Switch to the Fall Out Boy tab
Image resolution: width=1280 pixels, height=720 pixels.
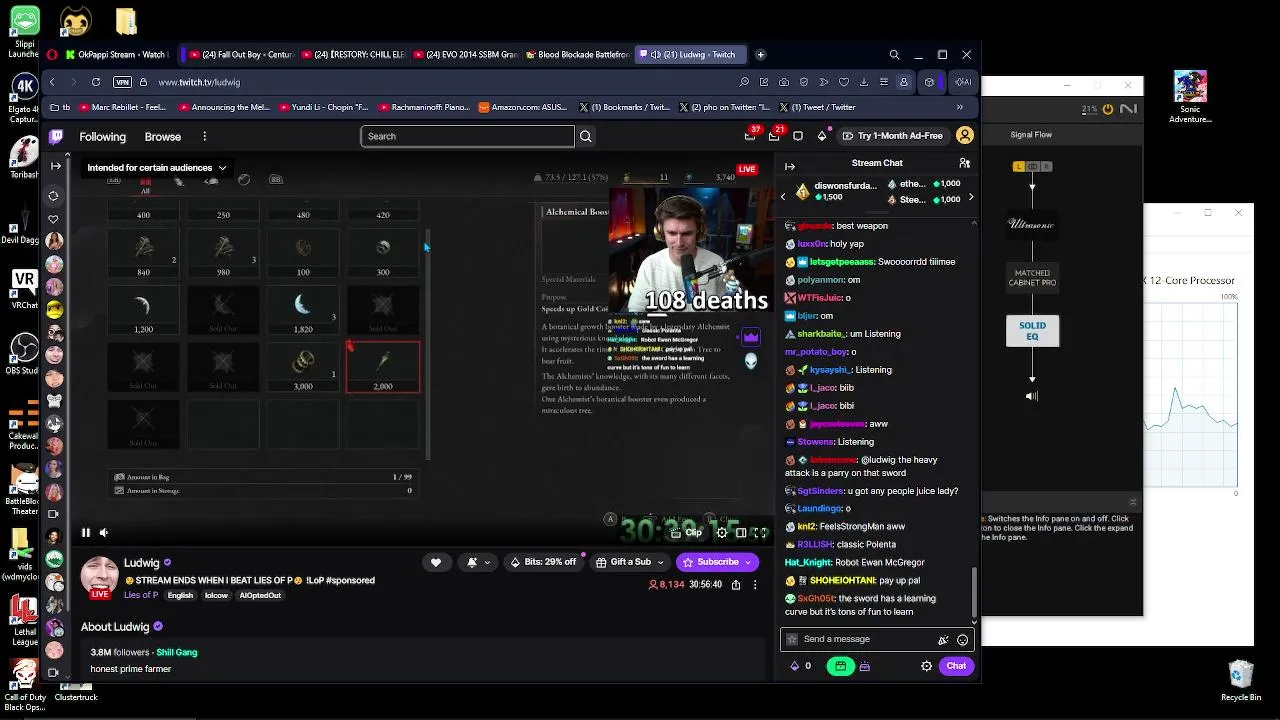(239, 55)
